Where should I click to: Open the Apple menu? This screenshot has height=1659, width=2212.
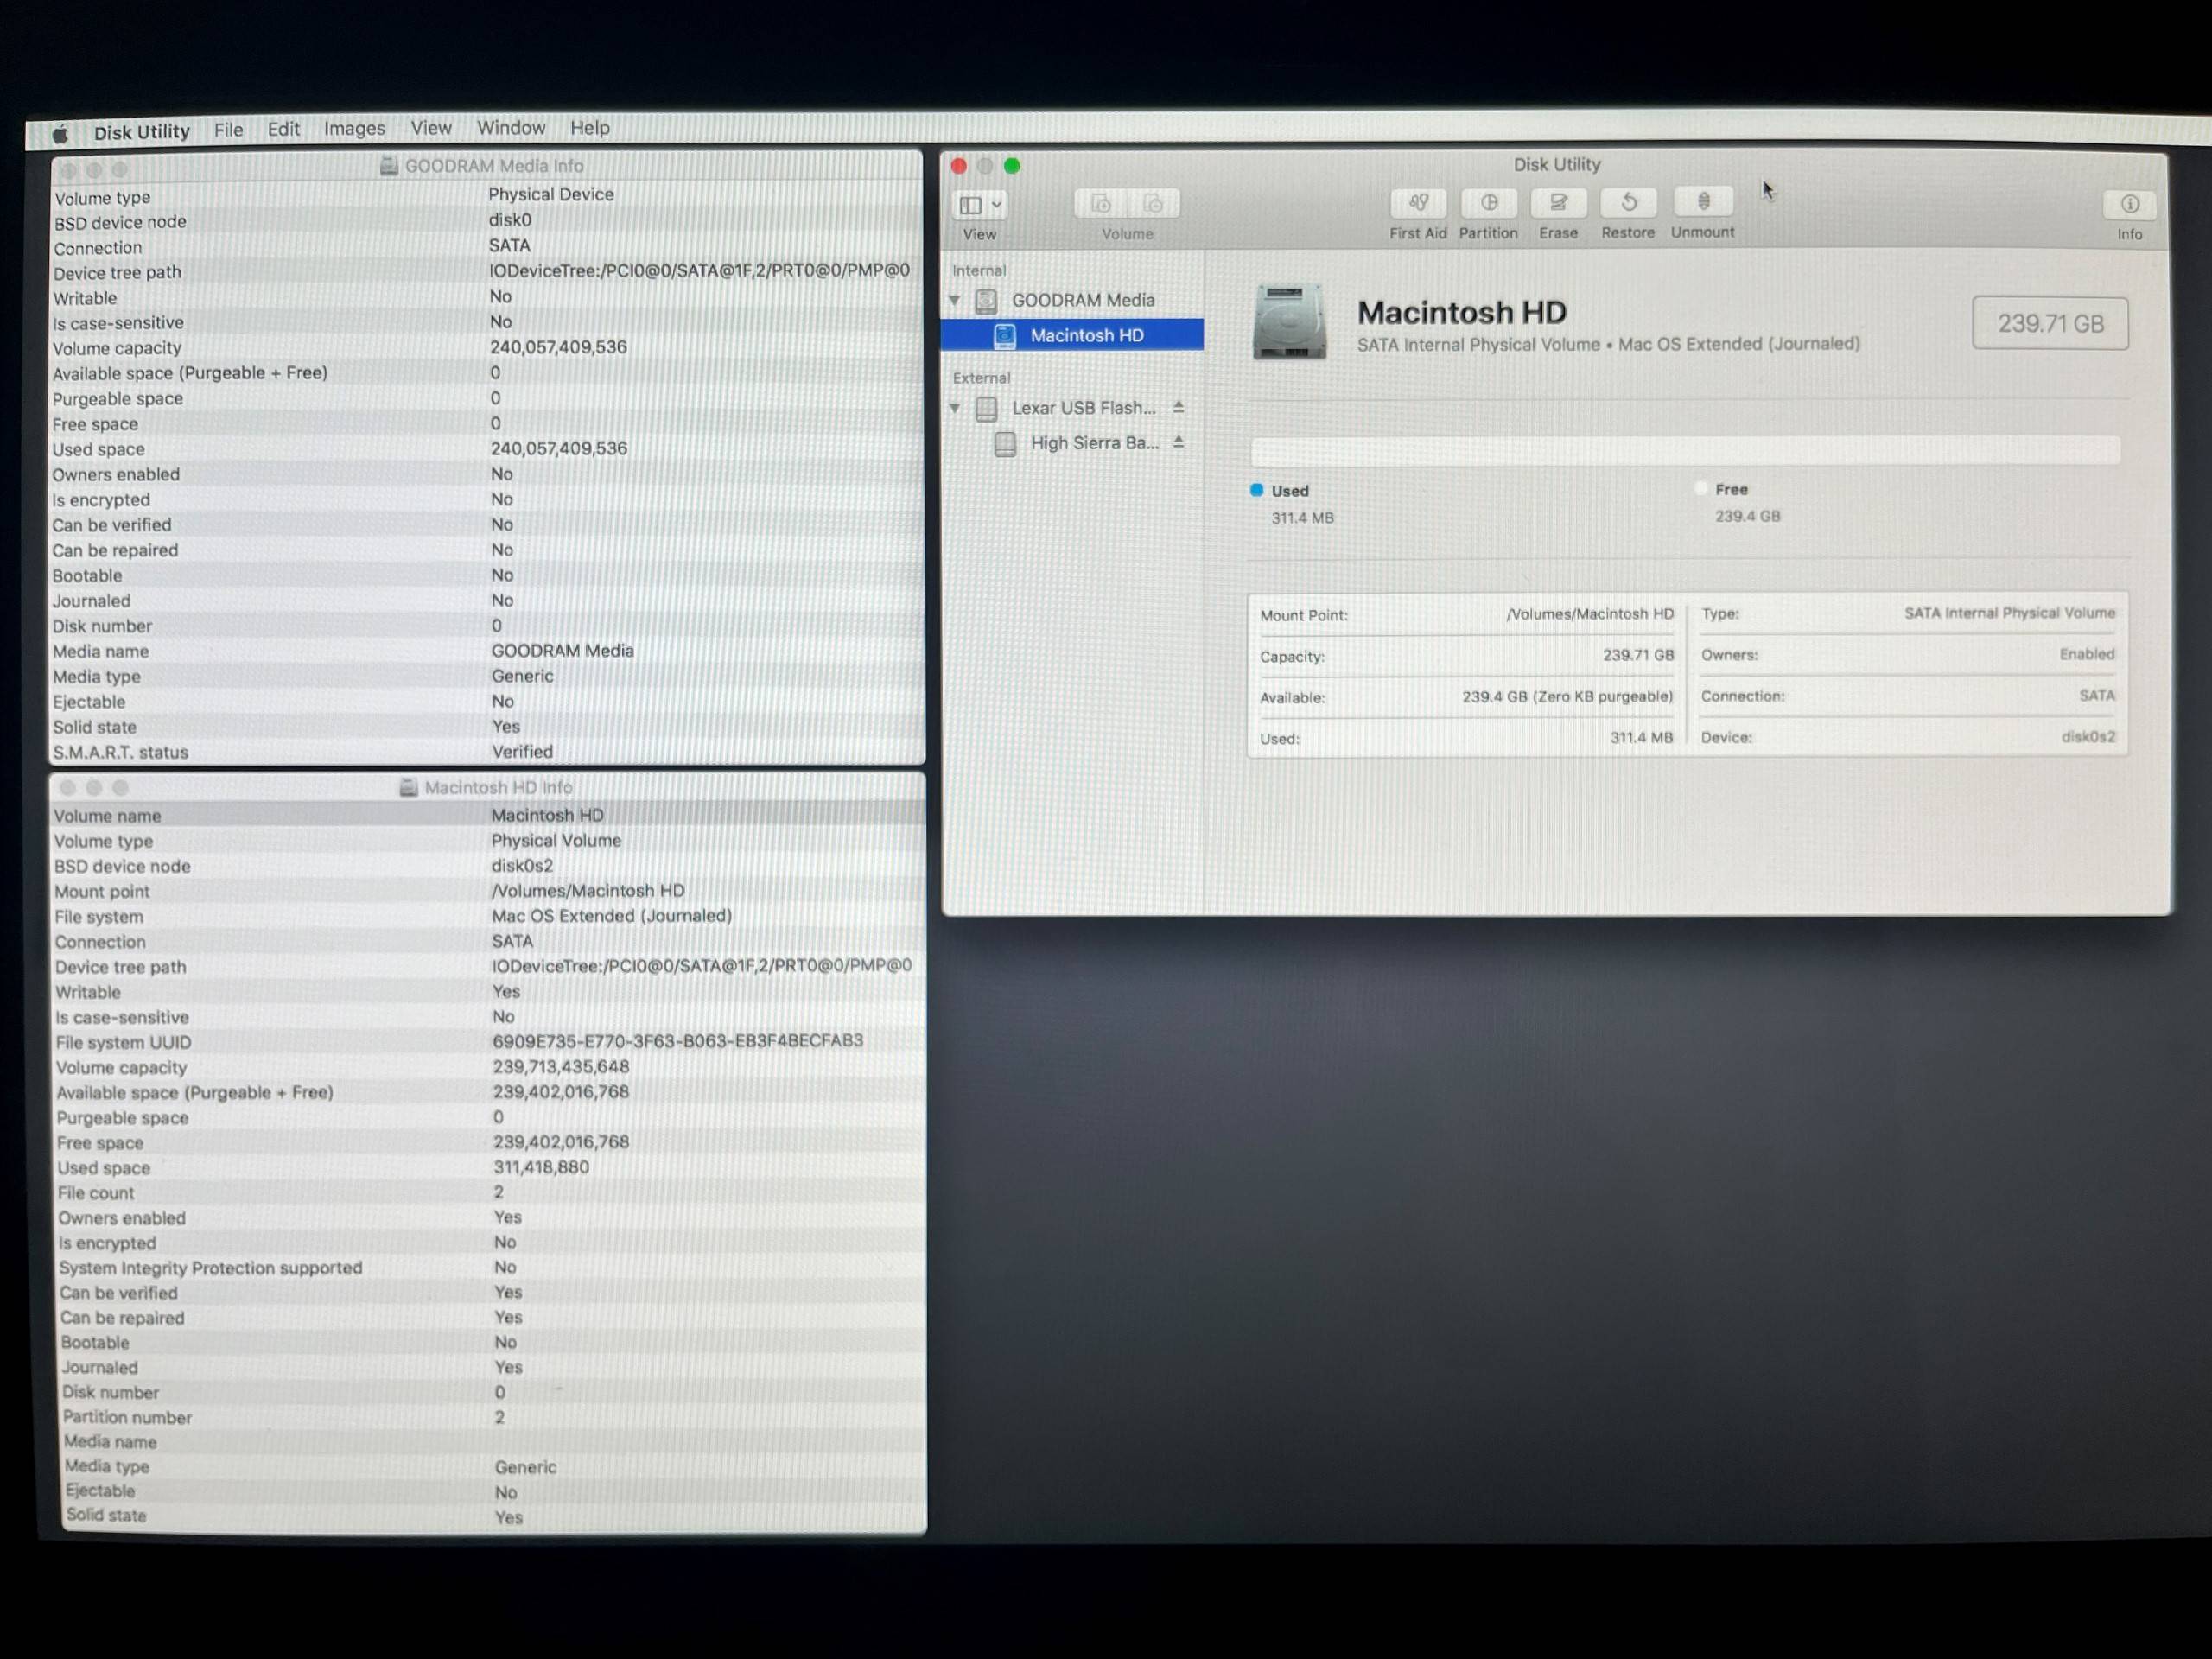click(60, 133)
